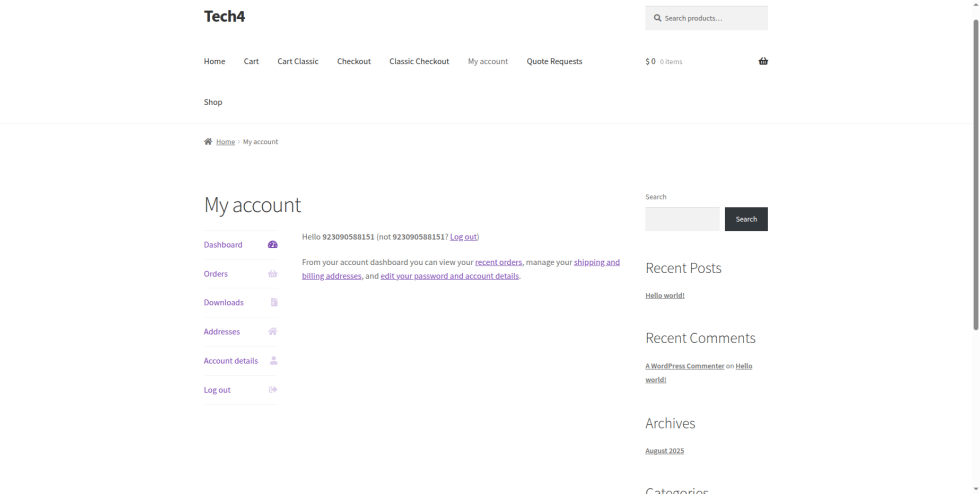This screenshot has width=980, height=494.
Task: Click Log out in account sidebar
Action: click(x=217, y=390)
